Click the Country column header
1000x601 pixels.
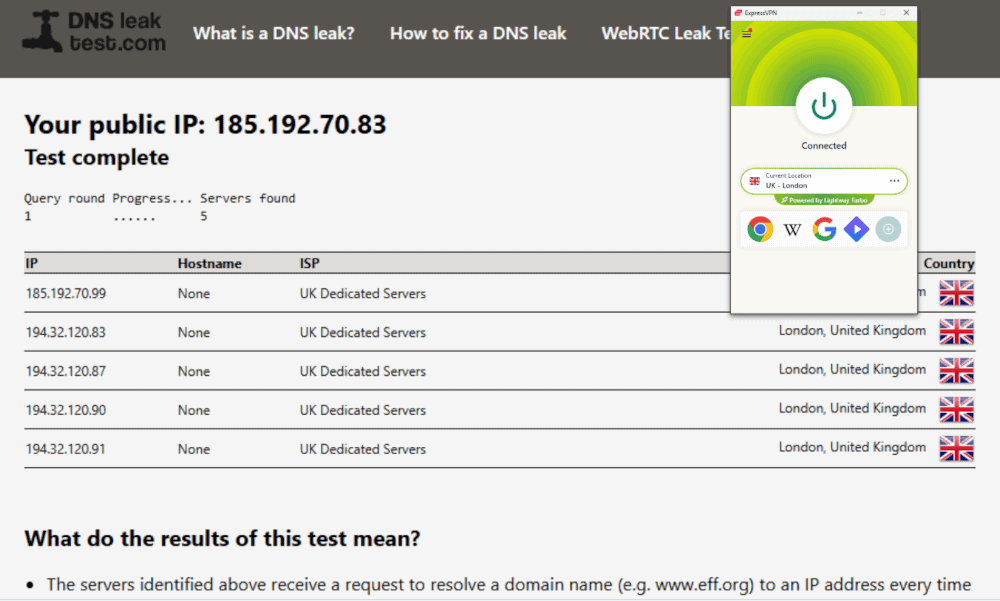point(949,263)
